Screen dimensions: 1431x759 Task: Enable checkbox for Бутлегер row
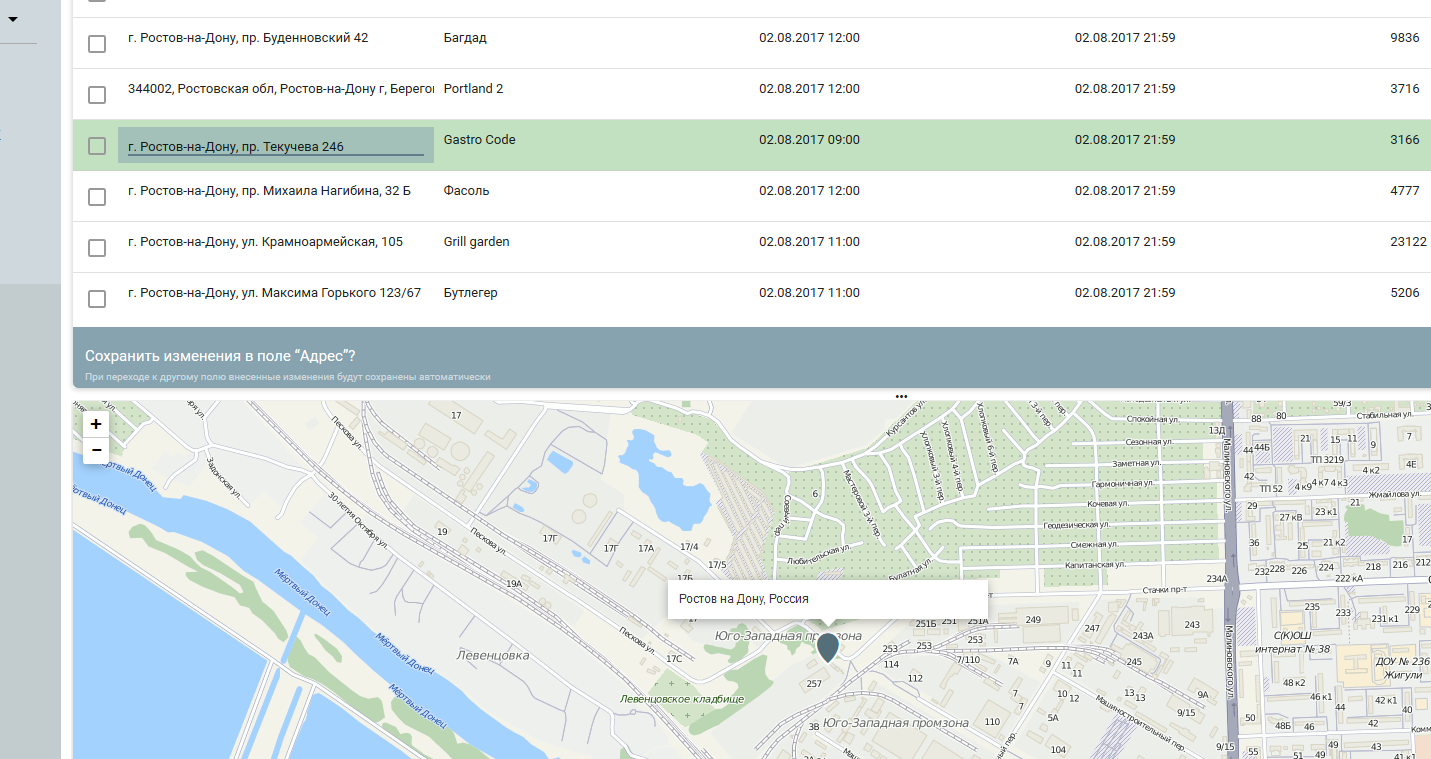click(x=97, y=299)
